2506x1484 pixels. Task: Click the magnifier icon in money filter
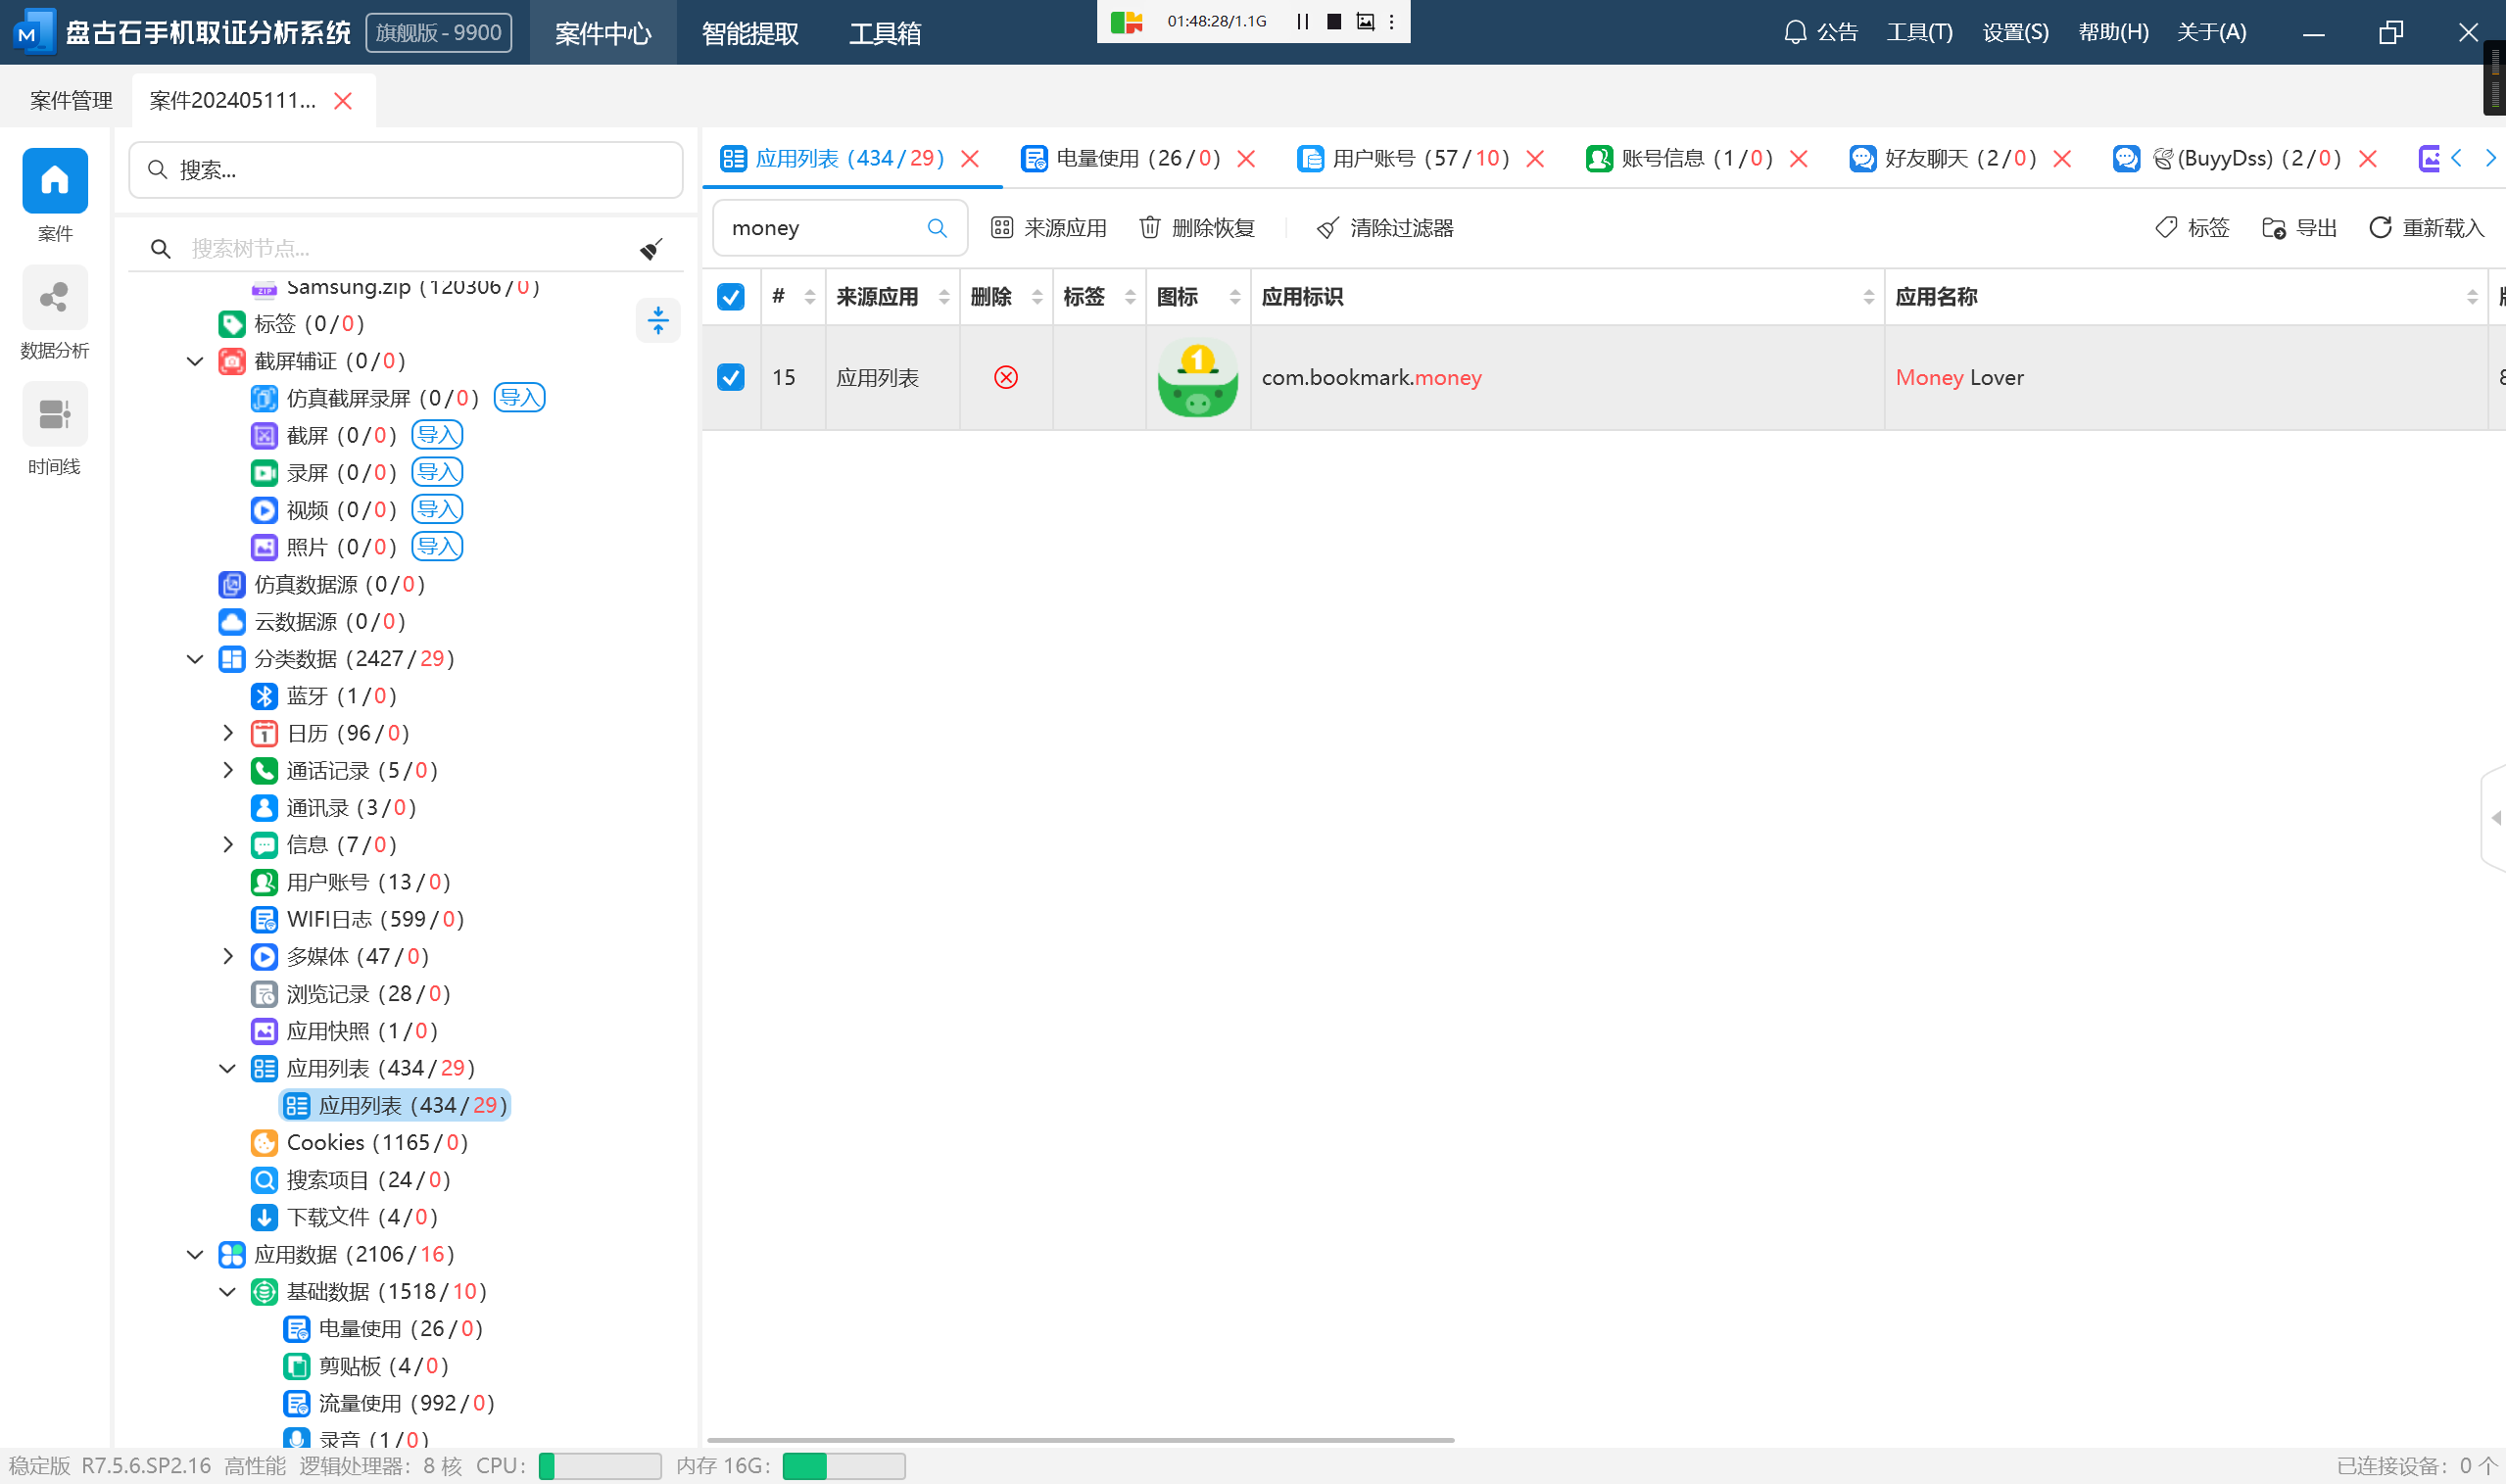tap(936, 228)
